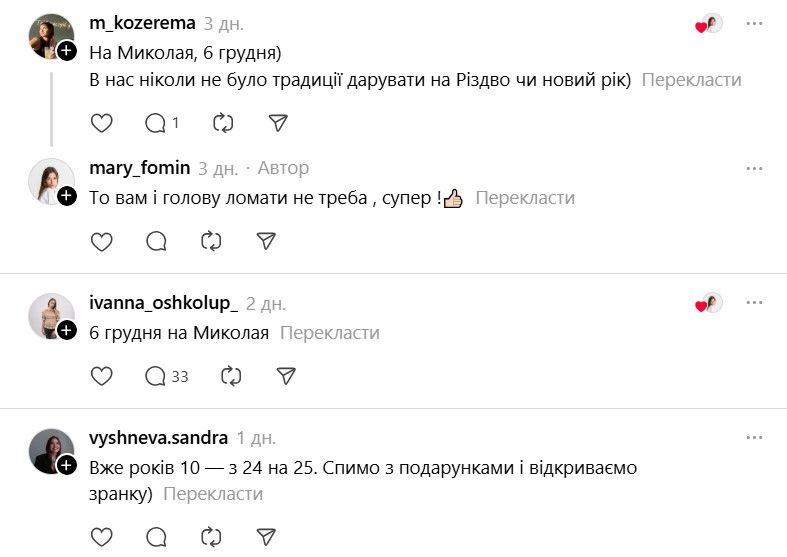The image size is (787, 557).
Task: Open more options for m_kozerema's comment
Action: 754,24
